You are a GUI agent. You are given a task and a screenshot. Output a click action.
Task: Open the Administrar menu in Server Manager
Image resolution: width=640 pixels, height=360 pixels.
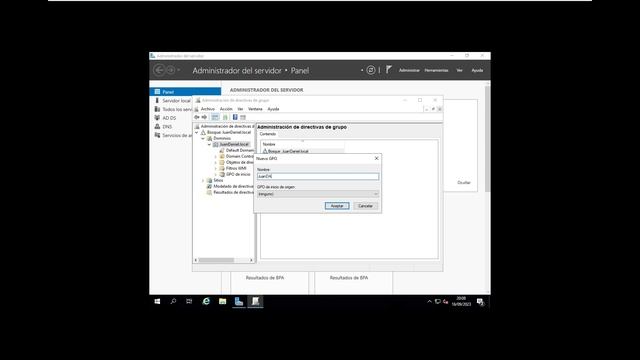[x=409, y=70]
